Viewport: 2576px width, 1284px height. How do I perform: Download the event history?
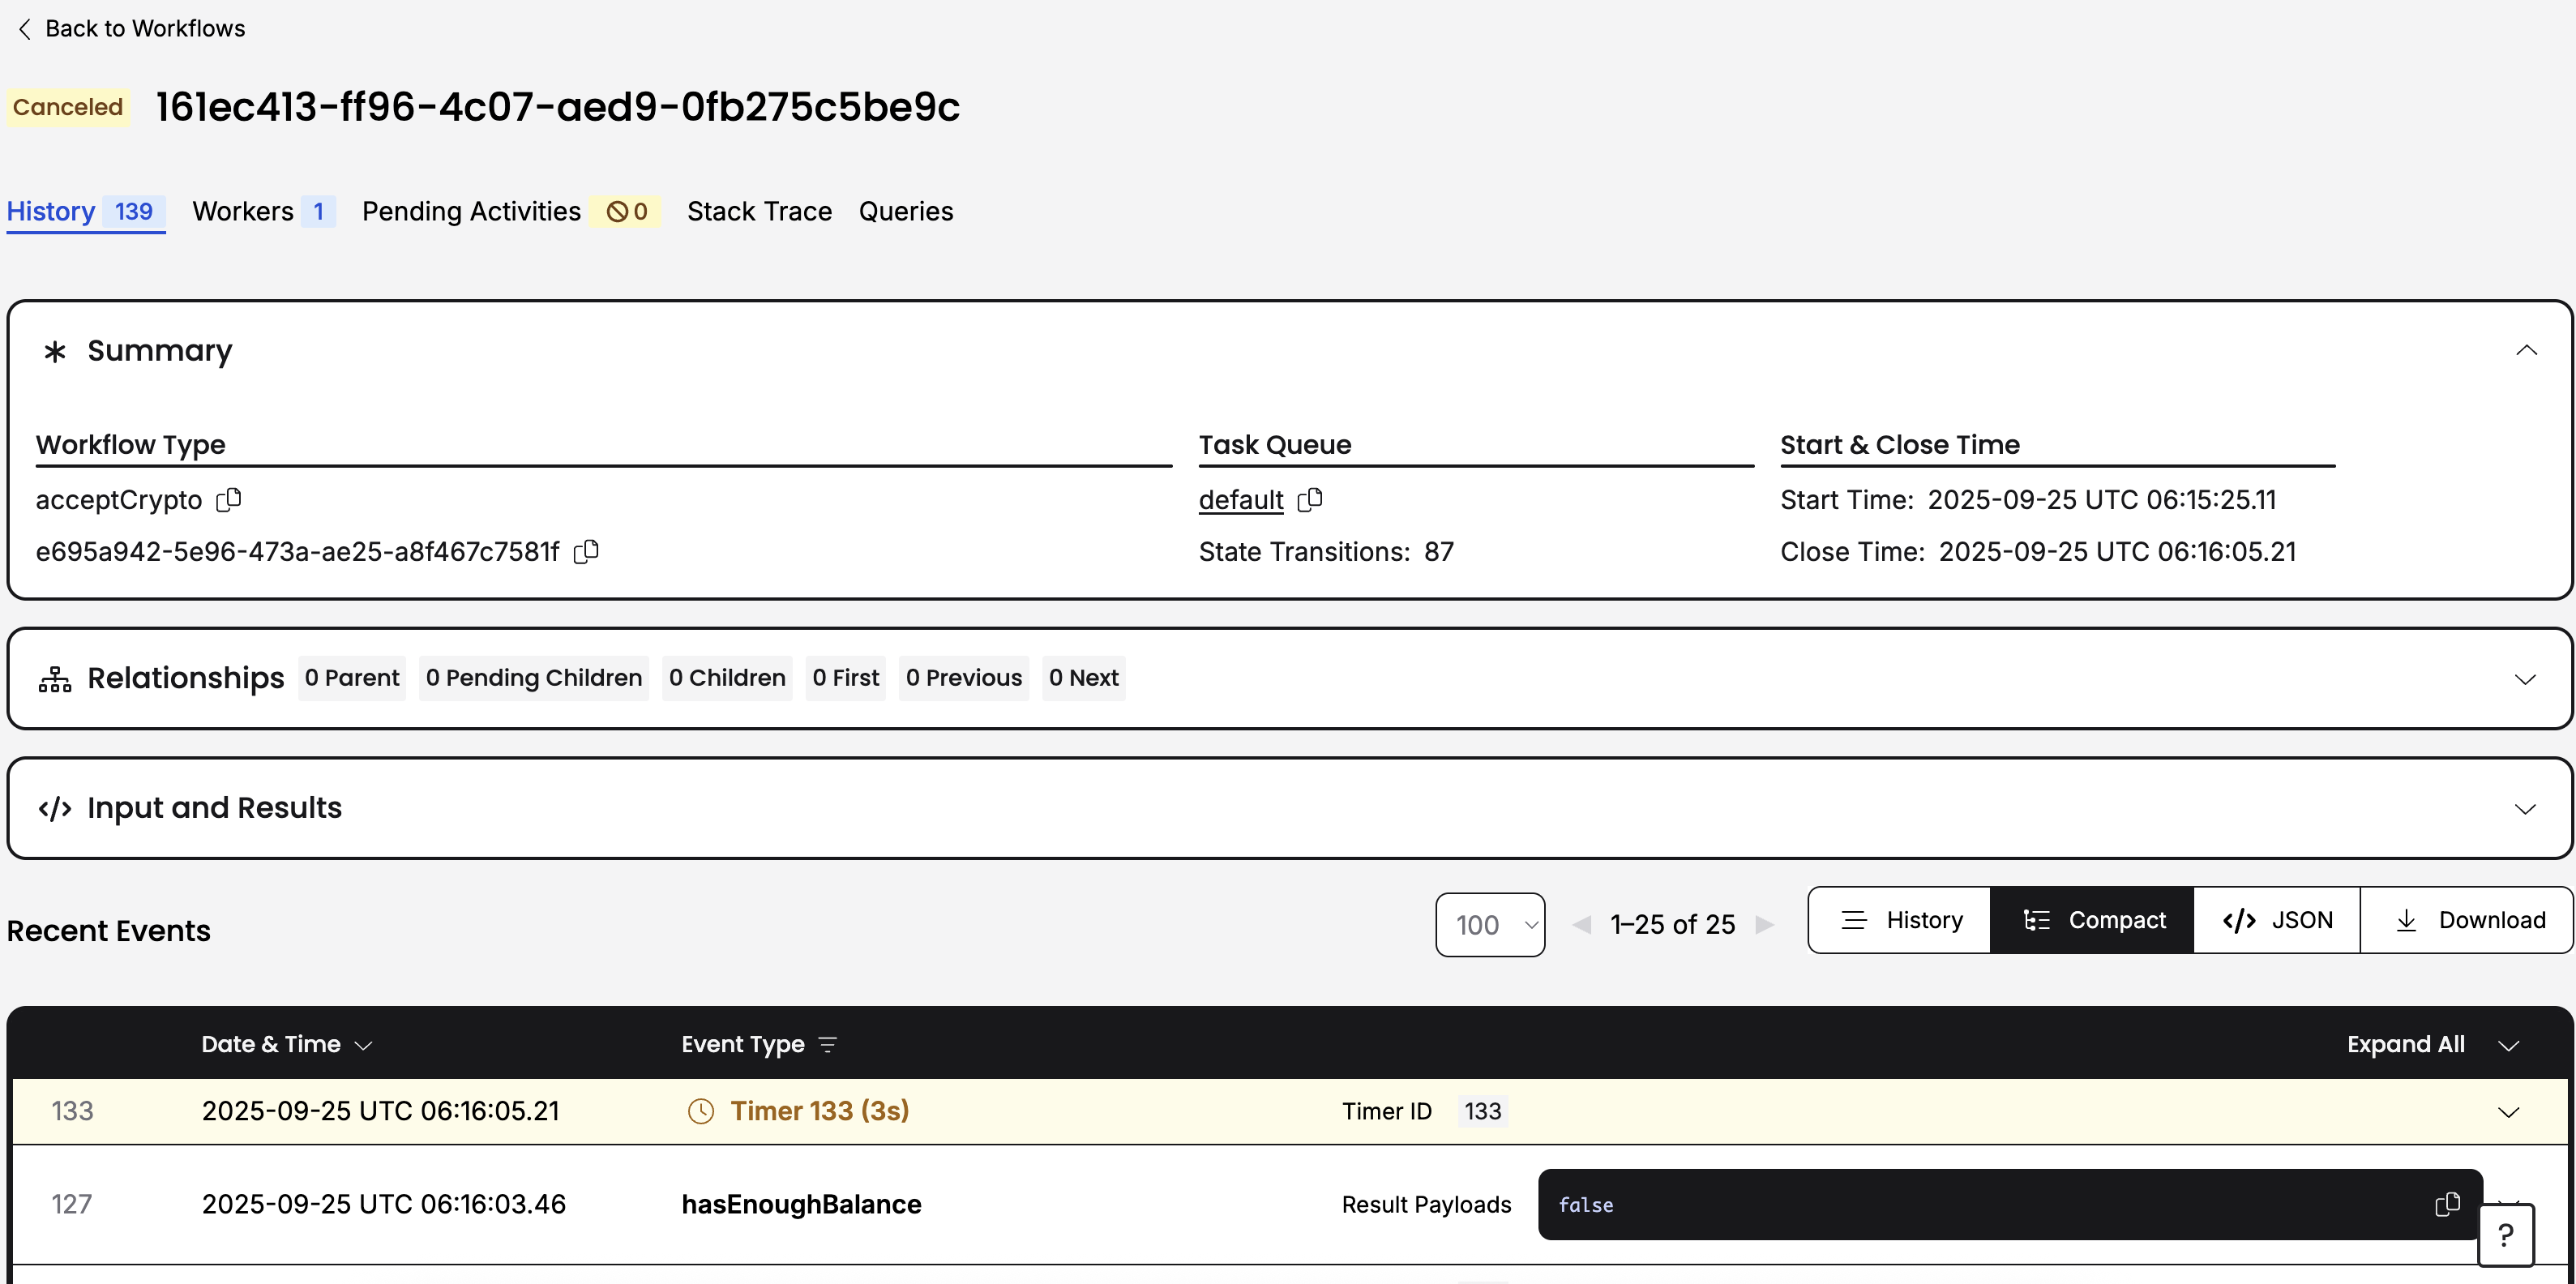2468,920
